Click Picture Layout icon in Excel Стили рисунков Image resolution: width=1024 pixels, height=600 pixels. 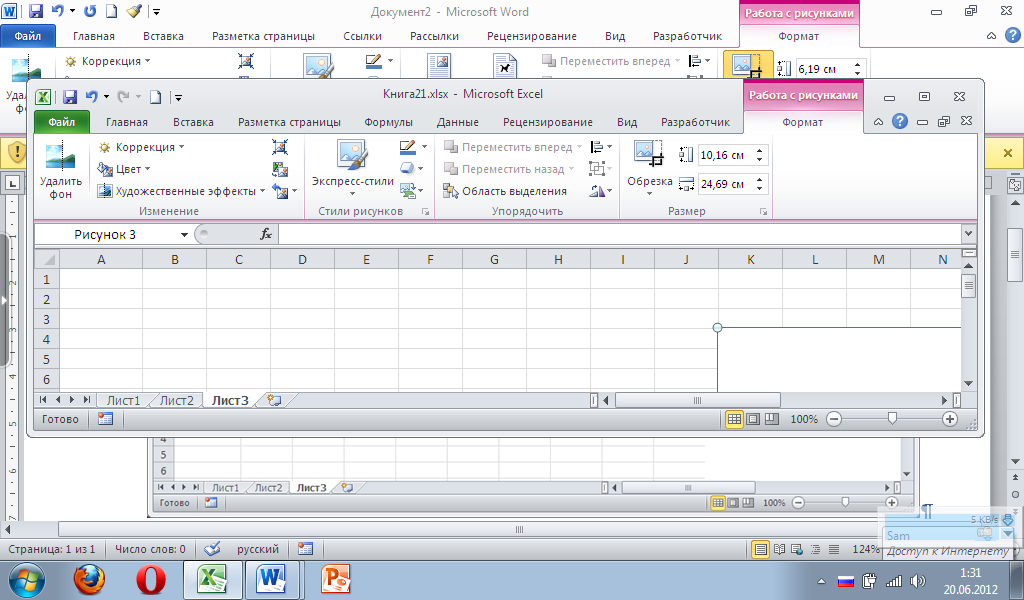(408, 191)
